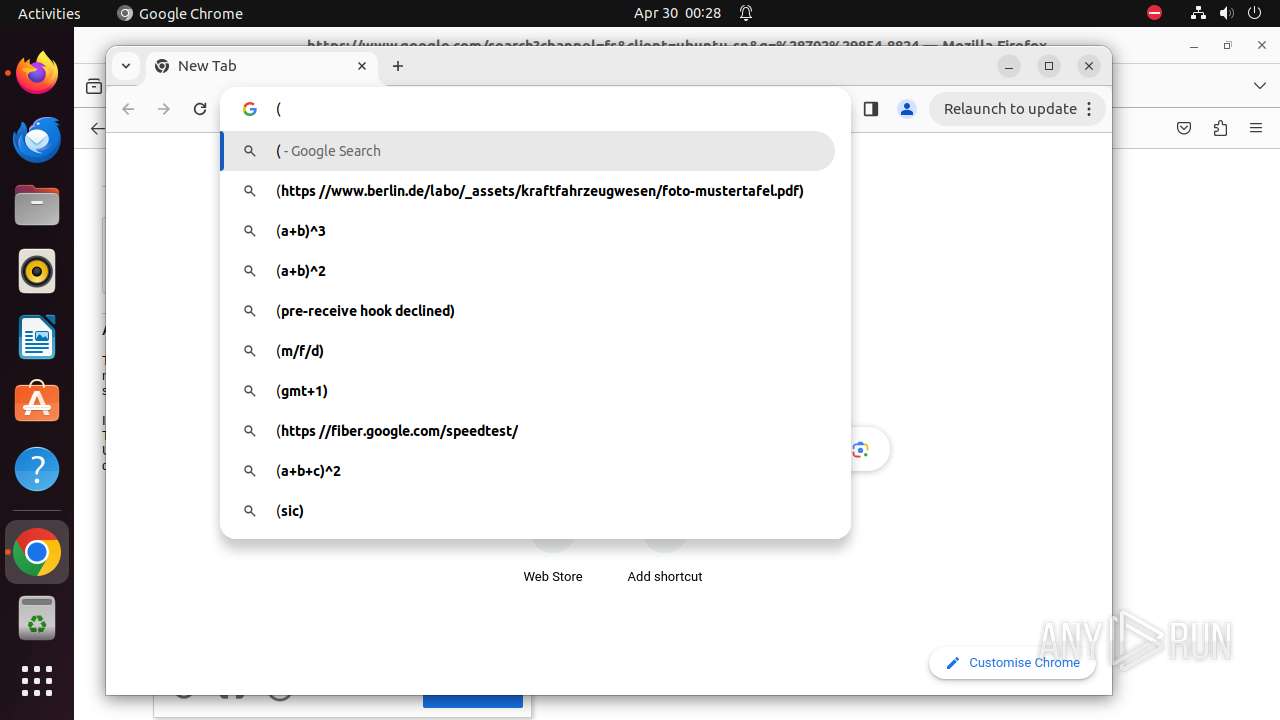Open Chrome side panel icon
The height and width of the screenshot is (720, 1280).
[870, 109]
